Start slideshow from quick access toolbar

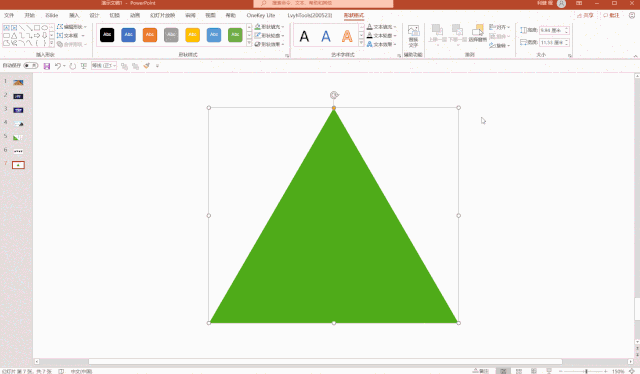[x=84, y=66]
